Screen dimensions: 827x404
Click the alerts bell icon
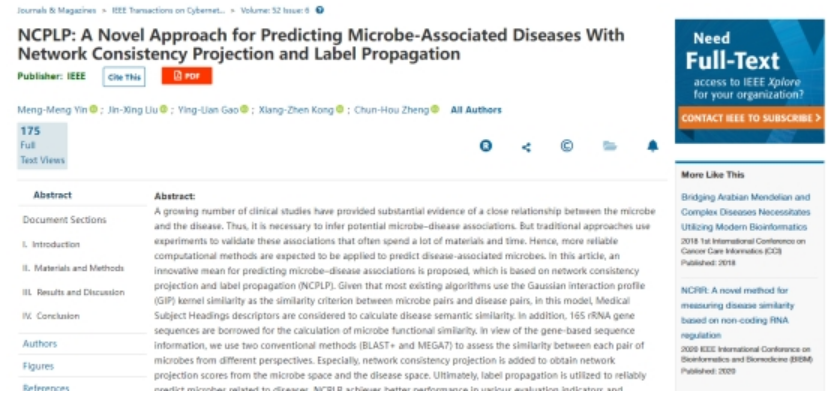653,147
